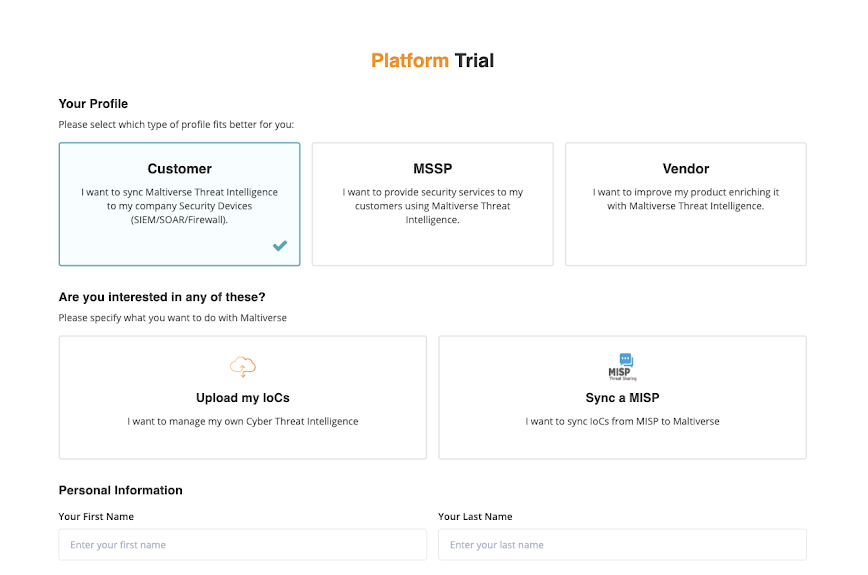868x575 pixels.
Task: Focus the Your First Name field
Action: (x=243, y=545)
